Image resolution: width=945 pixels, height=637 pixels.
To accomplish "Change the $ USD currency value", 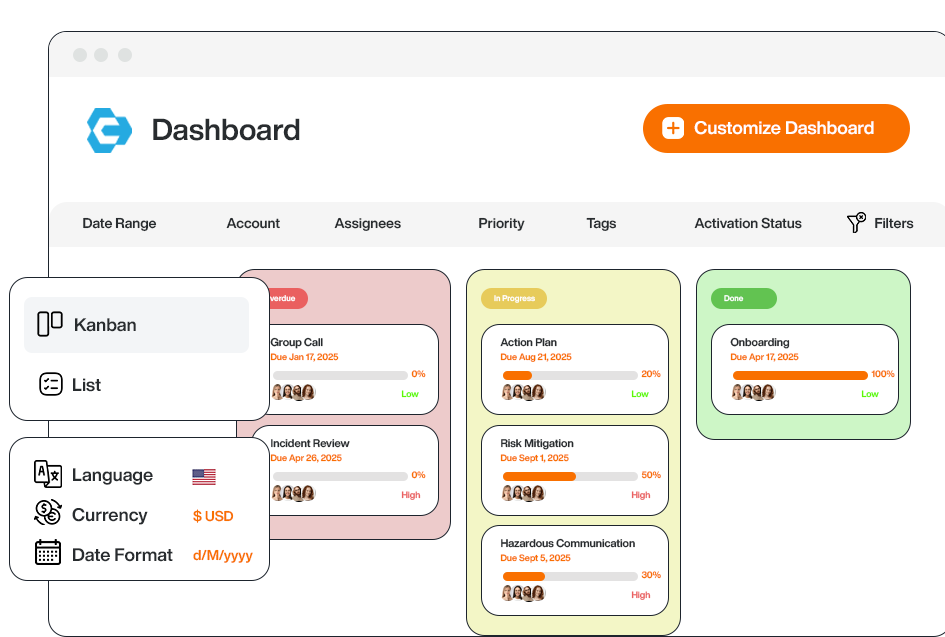I will 213,516.
